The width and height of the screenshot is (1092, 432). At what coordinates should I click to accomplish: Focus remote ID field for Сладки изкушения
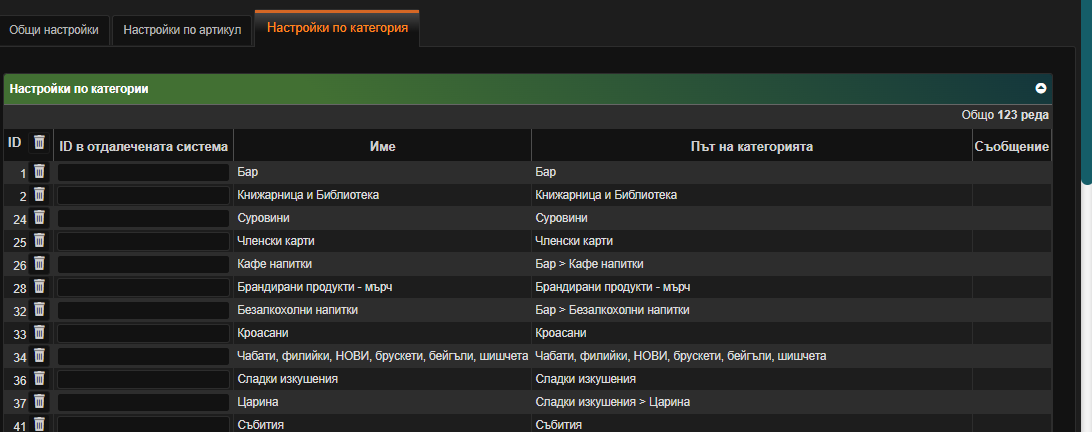143,379
